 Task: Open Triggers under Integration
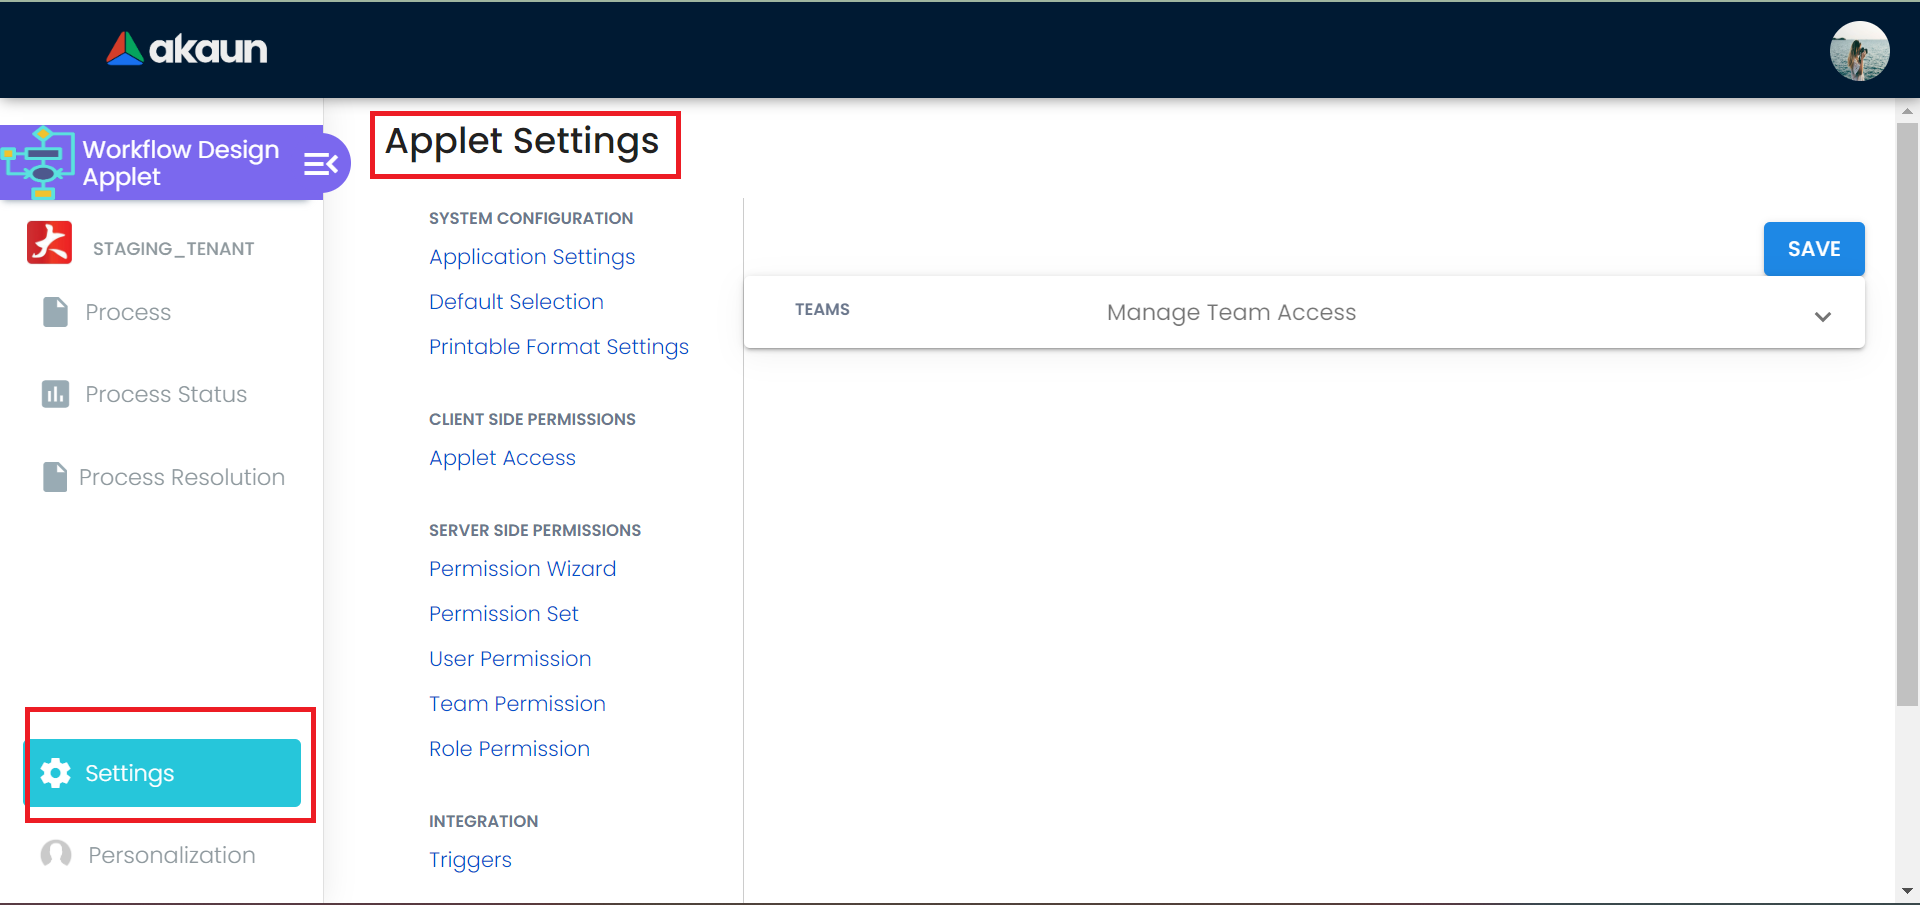click(x=470, y=860)
